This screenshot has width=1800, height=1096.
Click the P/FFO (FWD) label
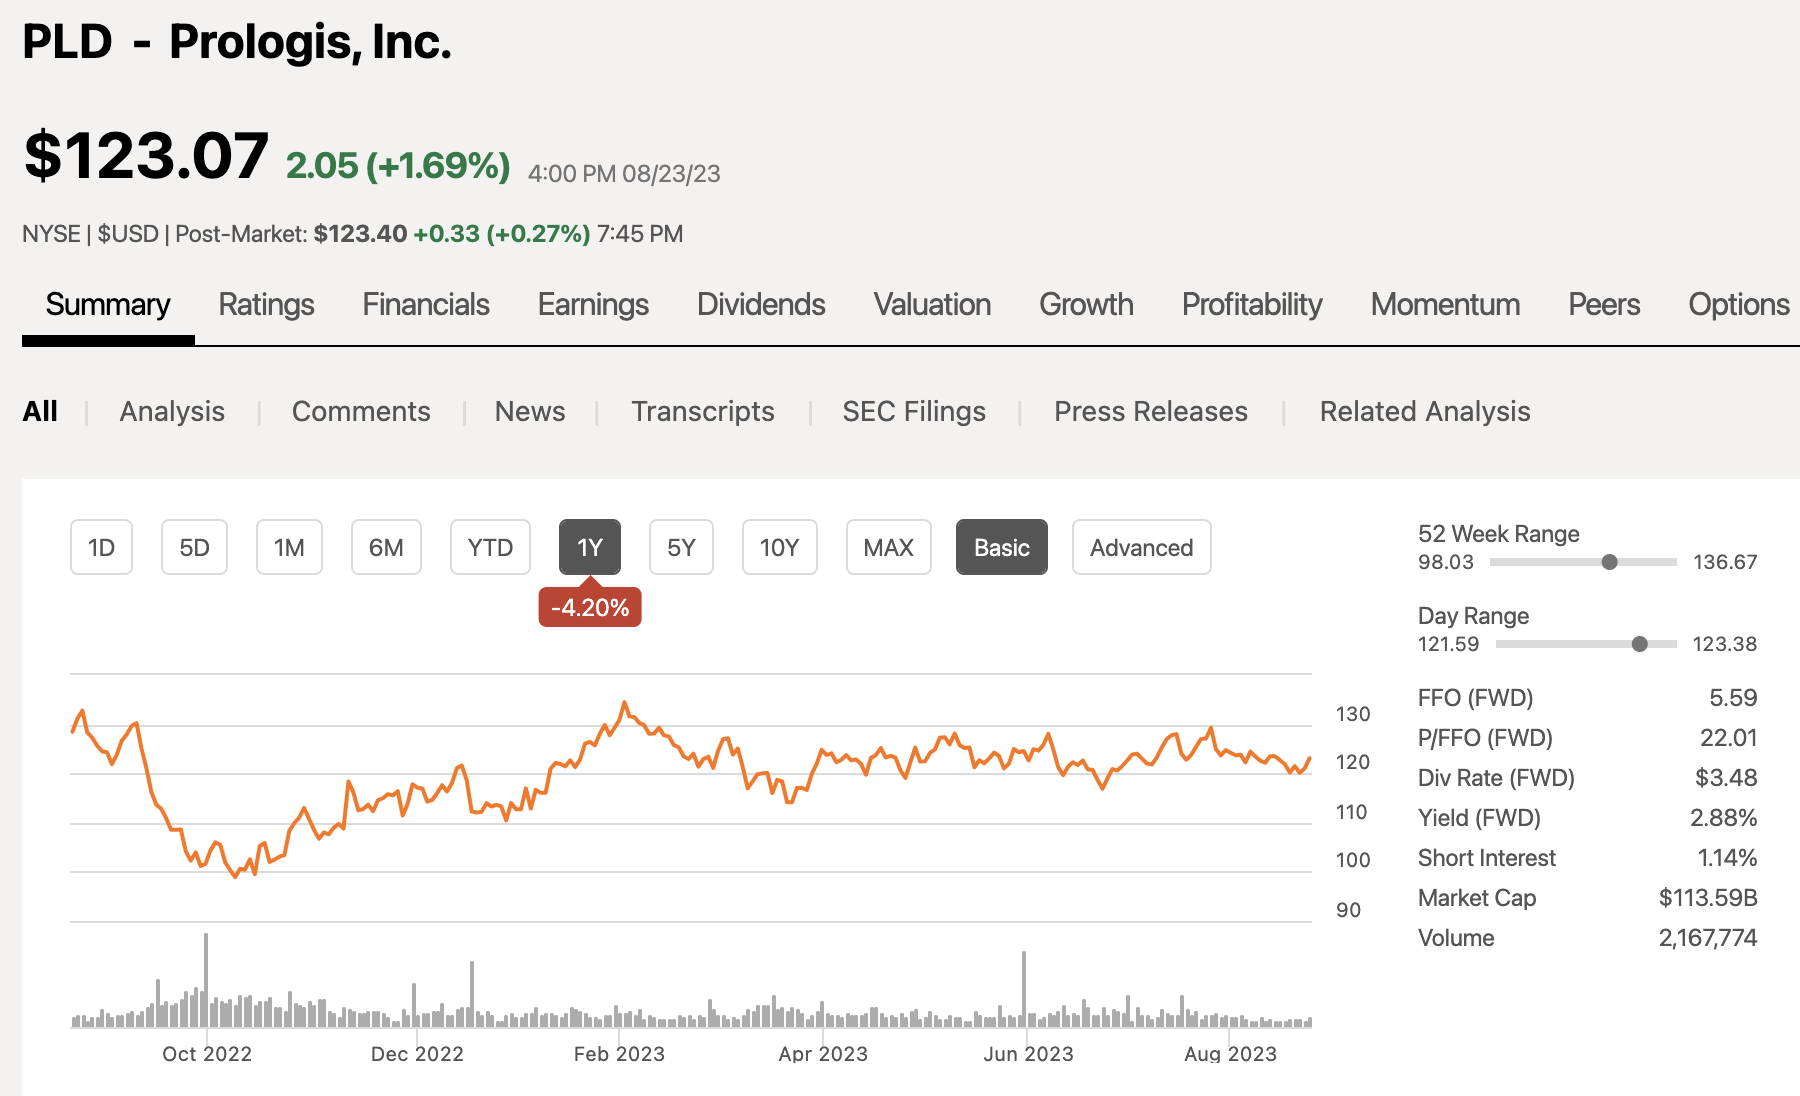1485,737
